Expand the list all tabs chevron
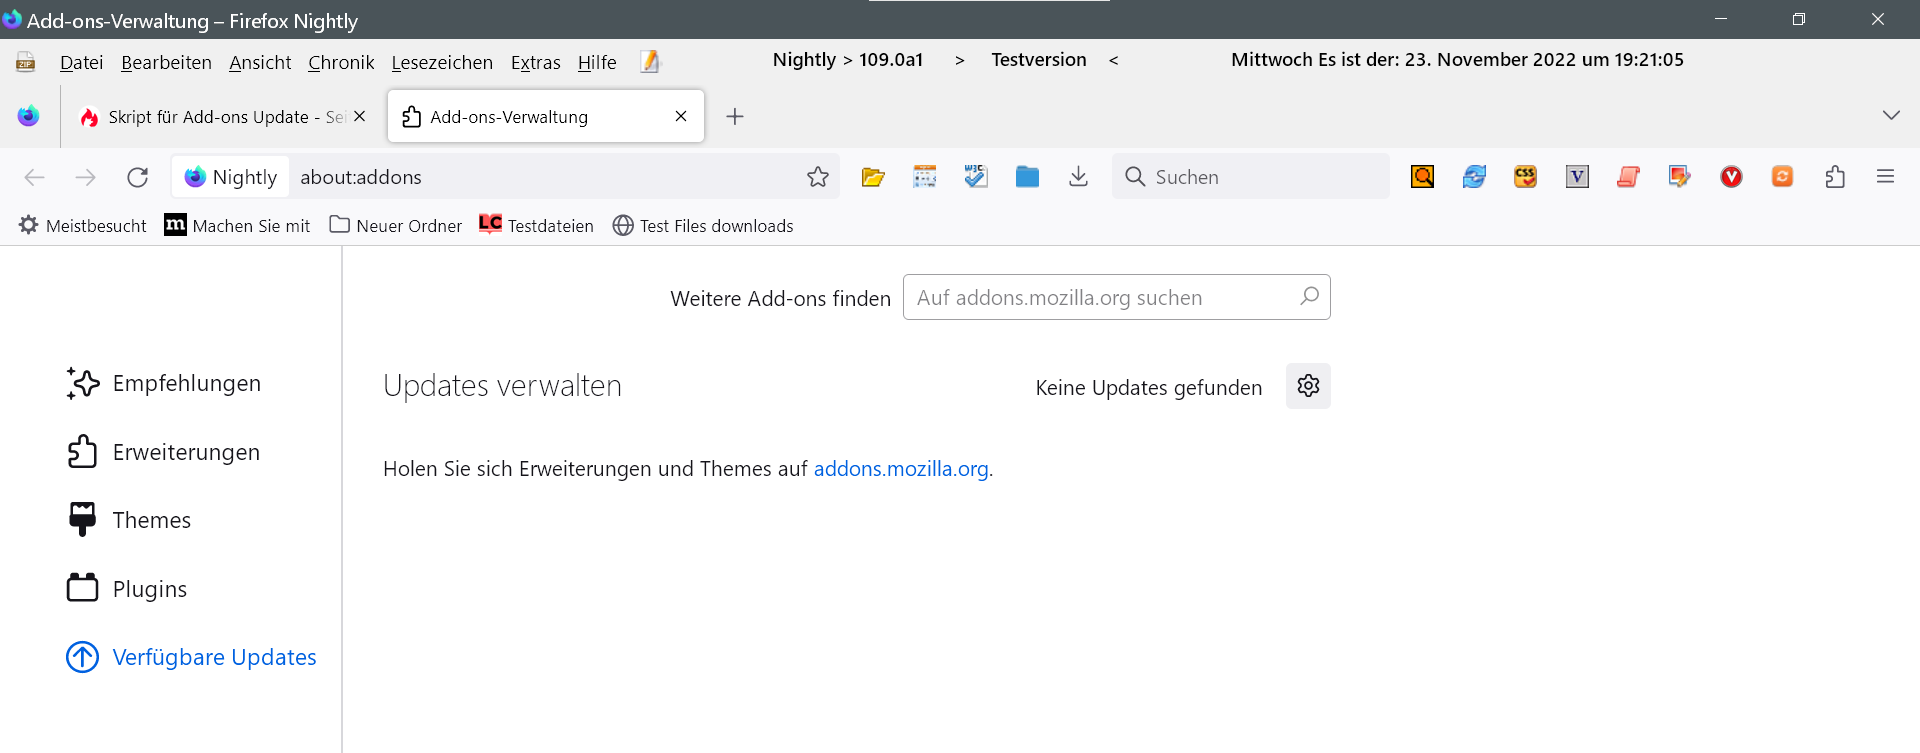The width and height of the screenshot is (1920, 753). 1890,116
